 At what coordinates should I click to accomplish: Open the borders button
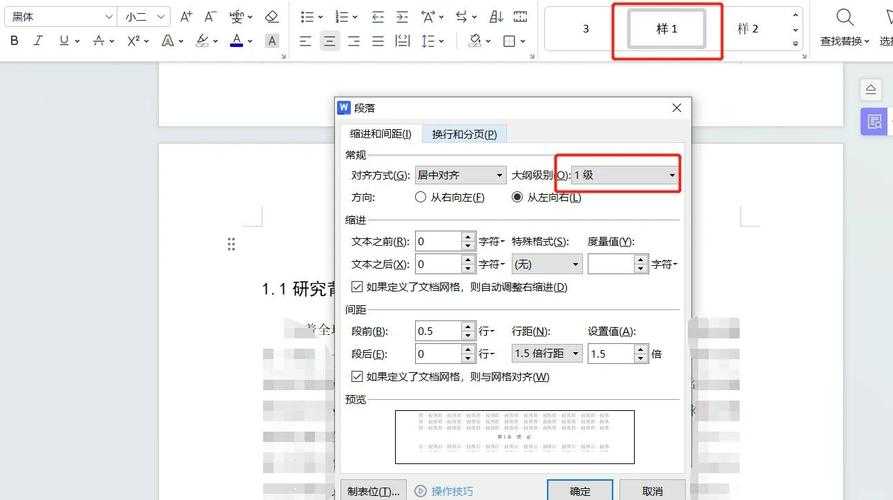[509, 41]
